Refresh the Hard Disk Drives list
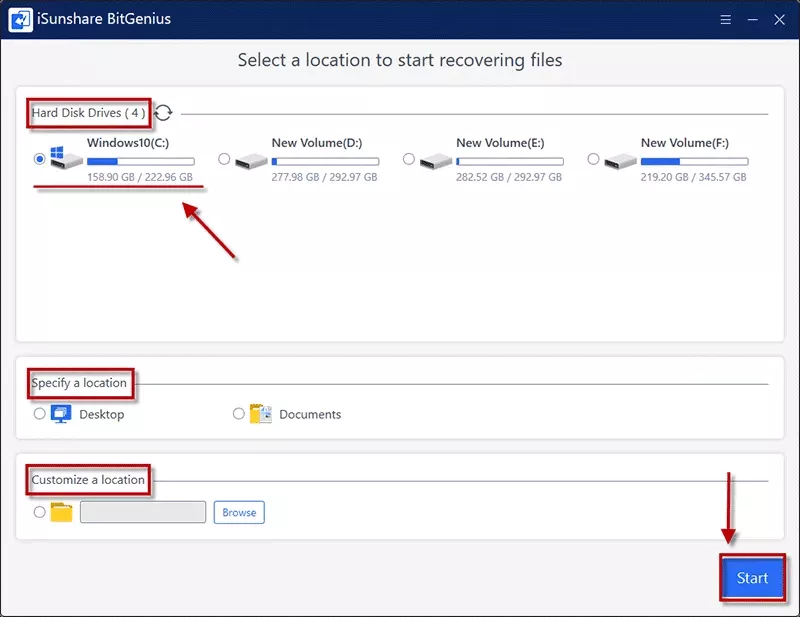 [x=163, y=113]
